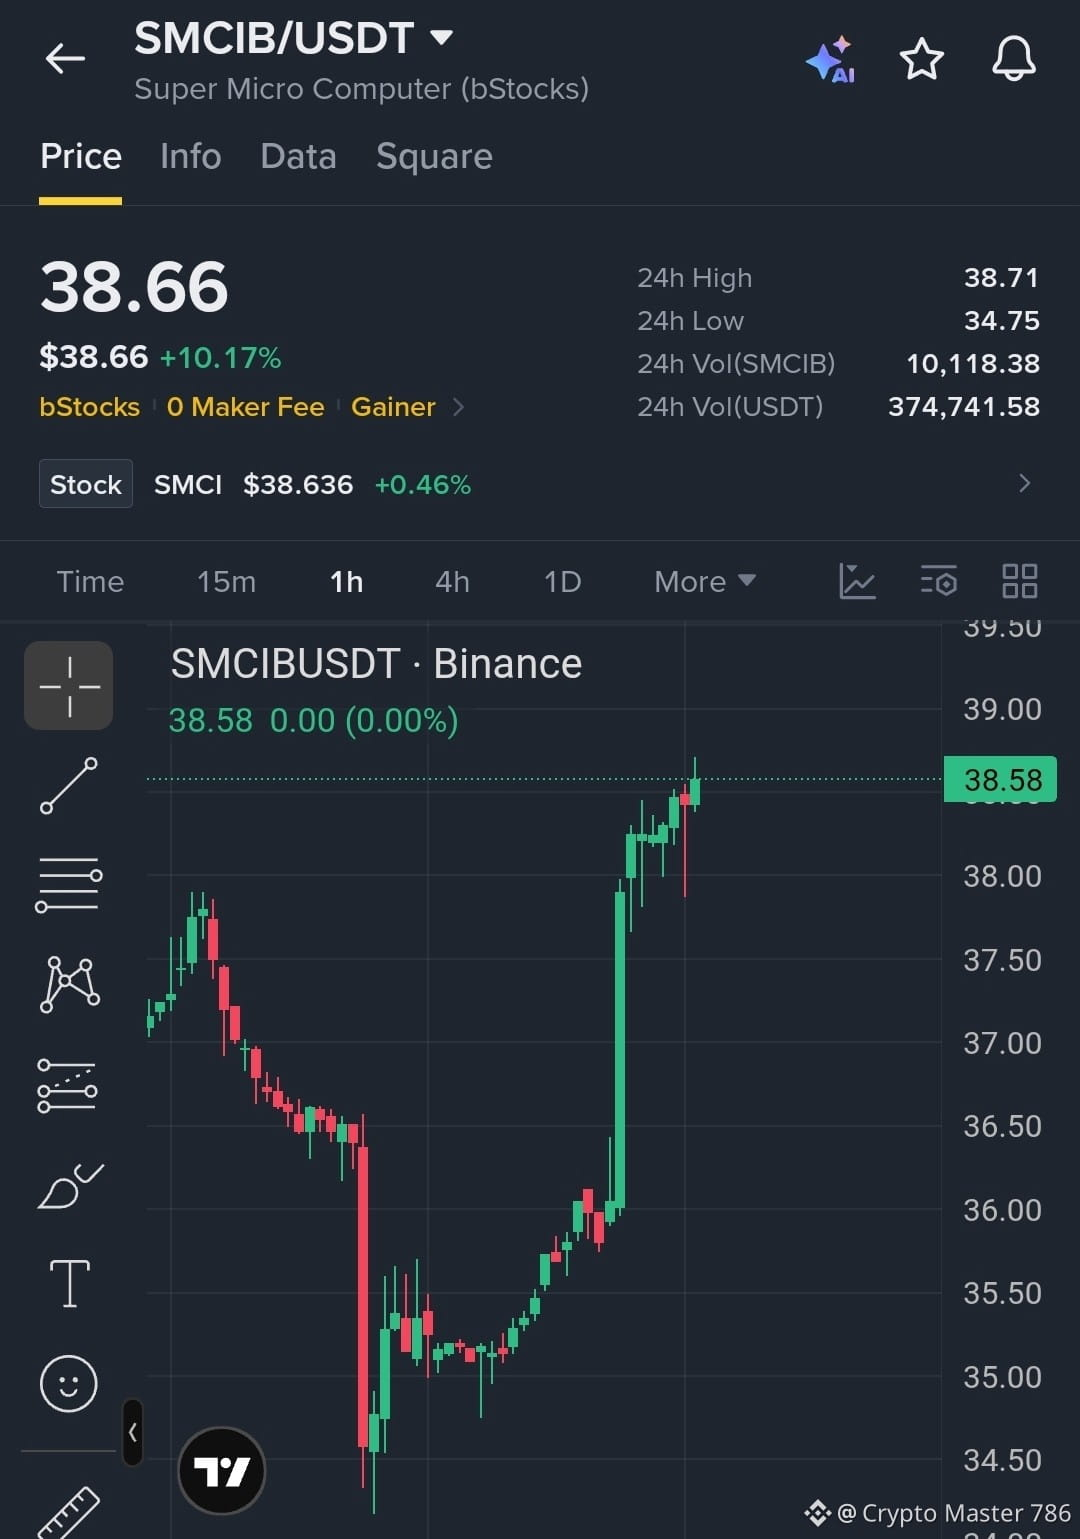1080x1539 pixels.
Task: Add pair to favorites with star
Action: pos(922,59)
